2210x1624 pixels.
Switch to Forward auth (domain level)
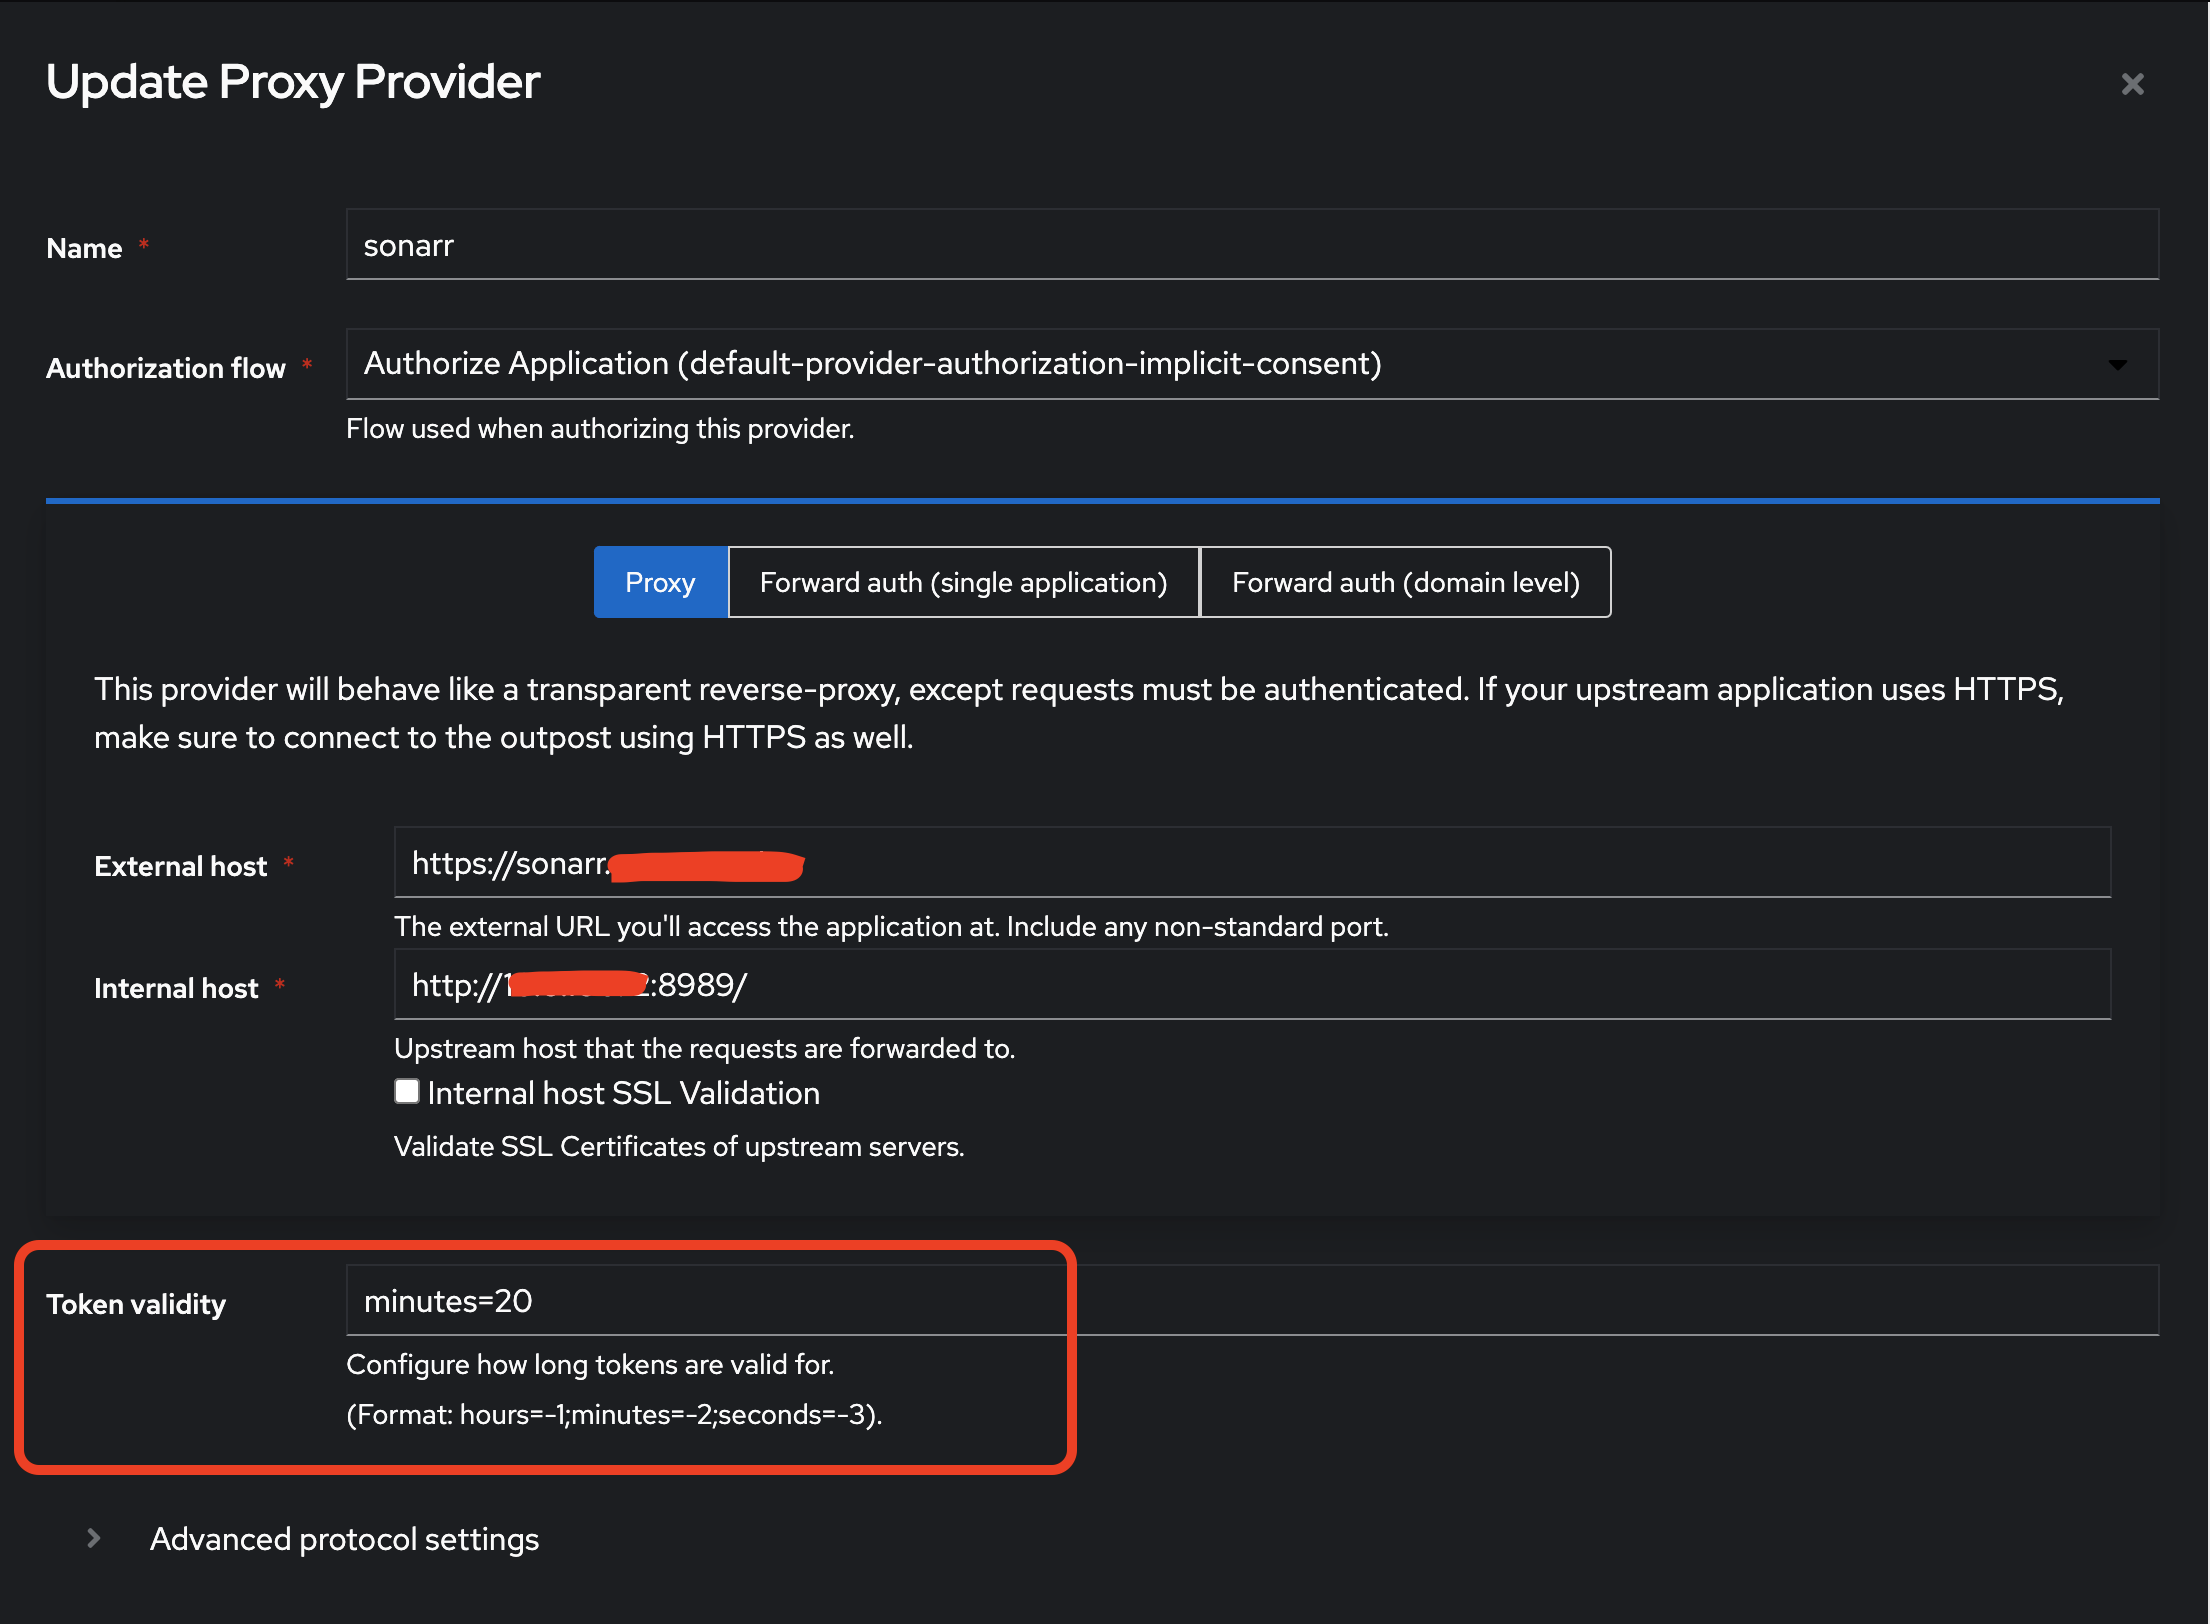coord(1405,582)
